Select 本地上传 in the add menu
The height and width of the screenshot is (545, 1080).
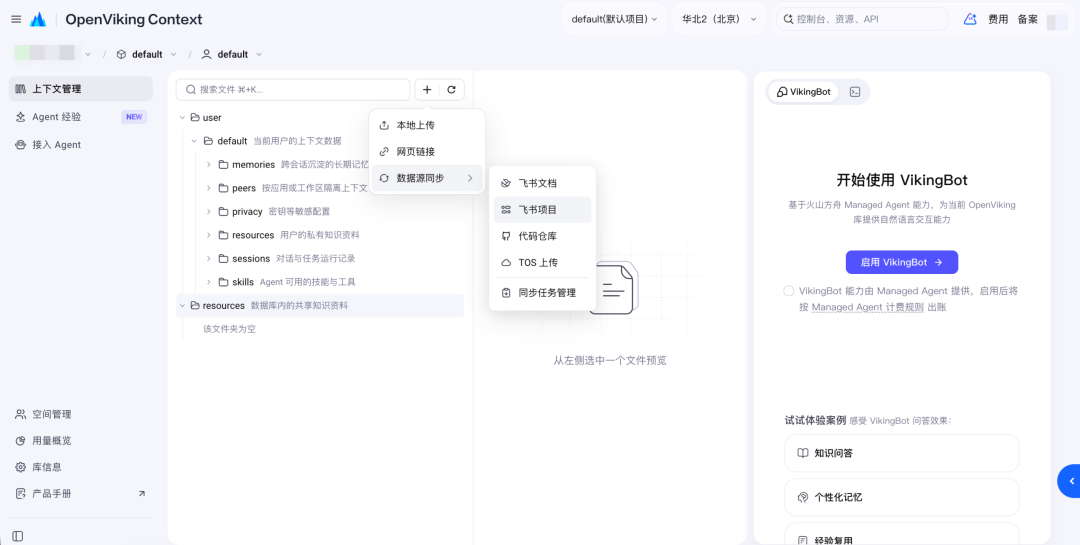pyautogui.click(x=427, y=125)
